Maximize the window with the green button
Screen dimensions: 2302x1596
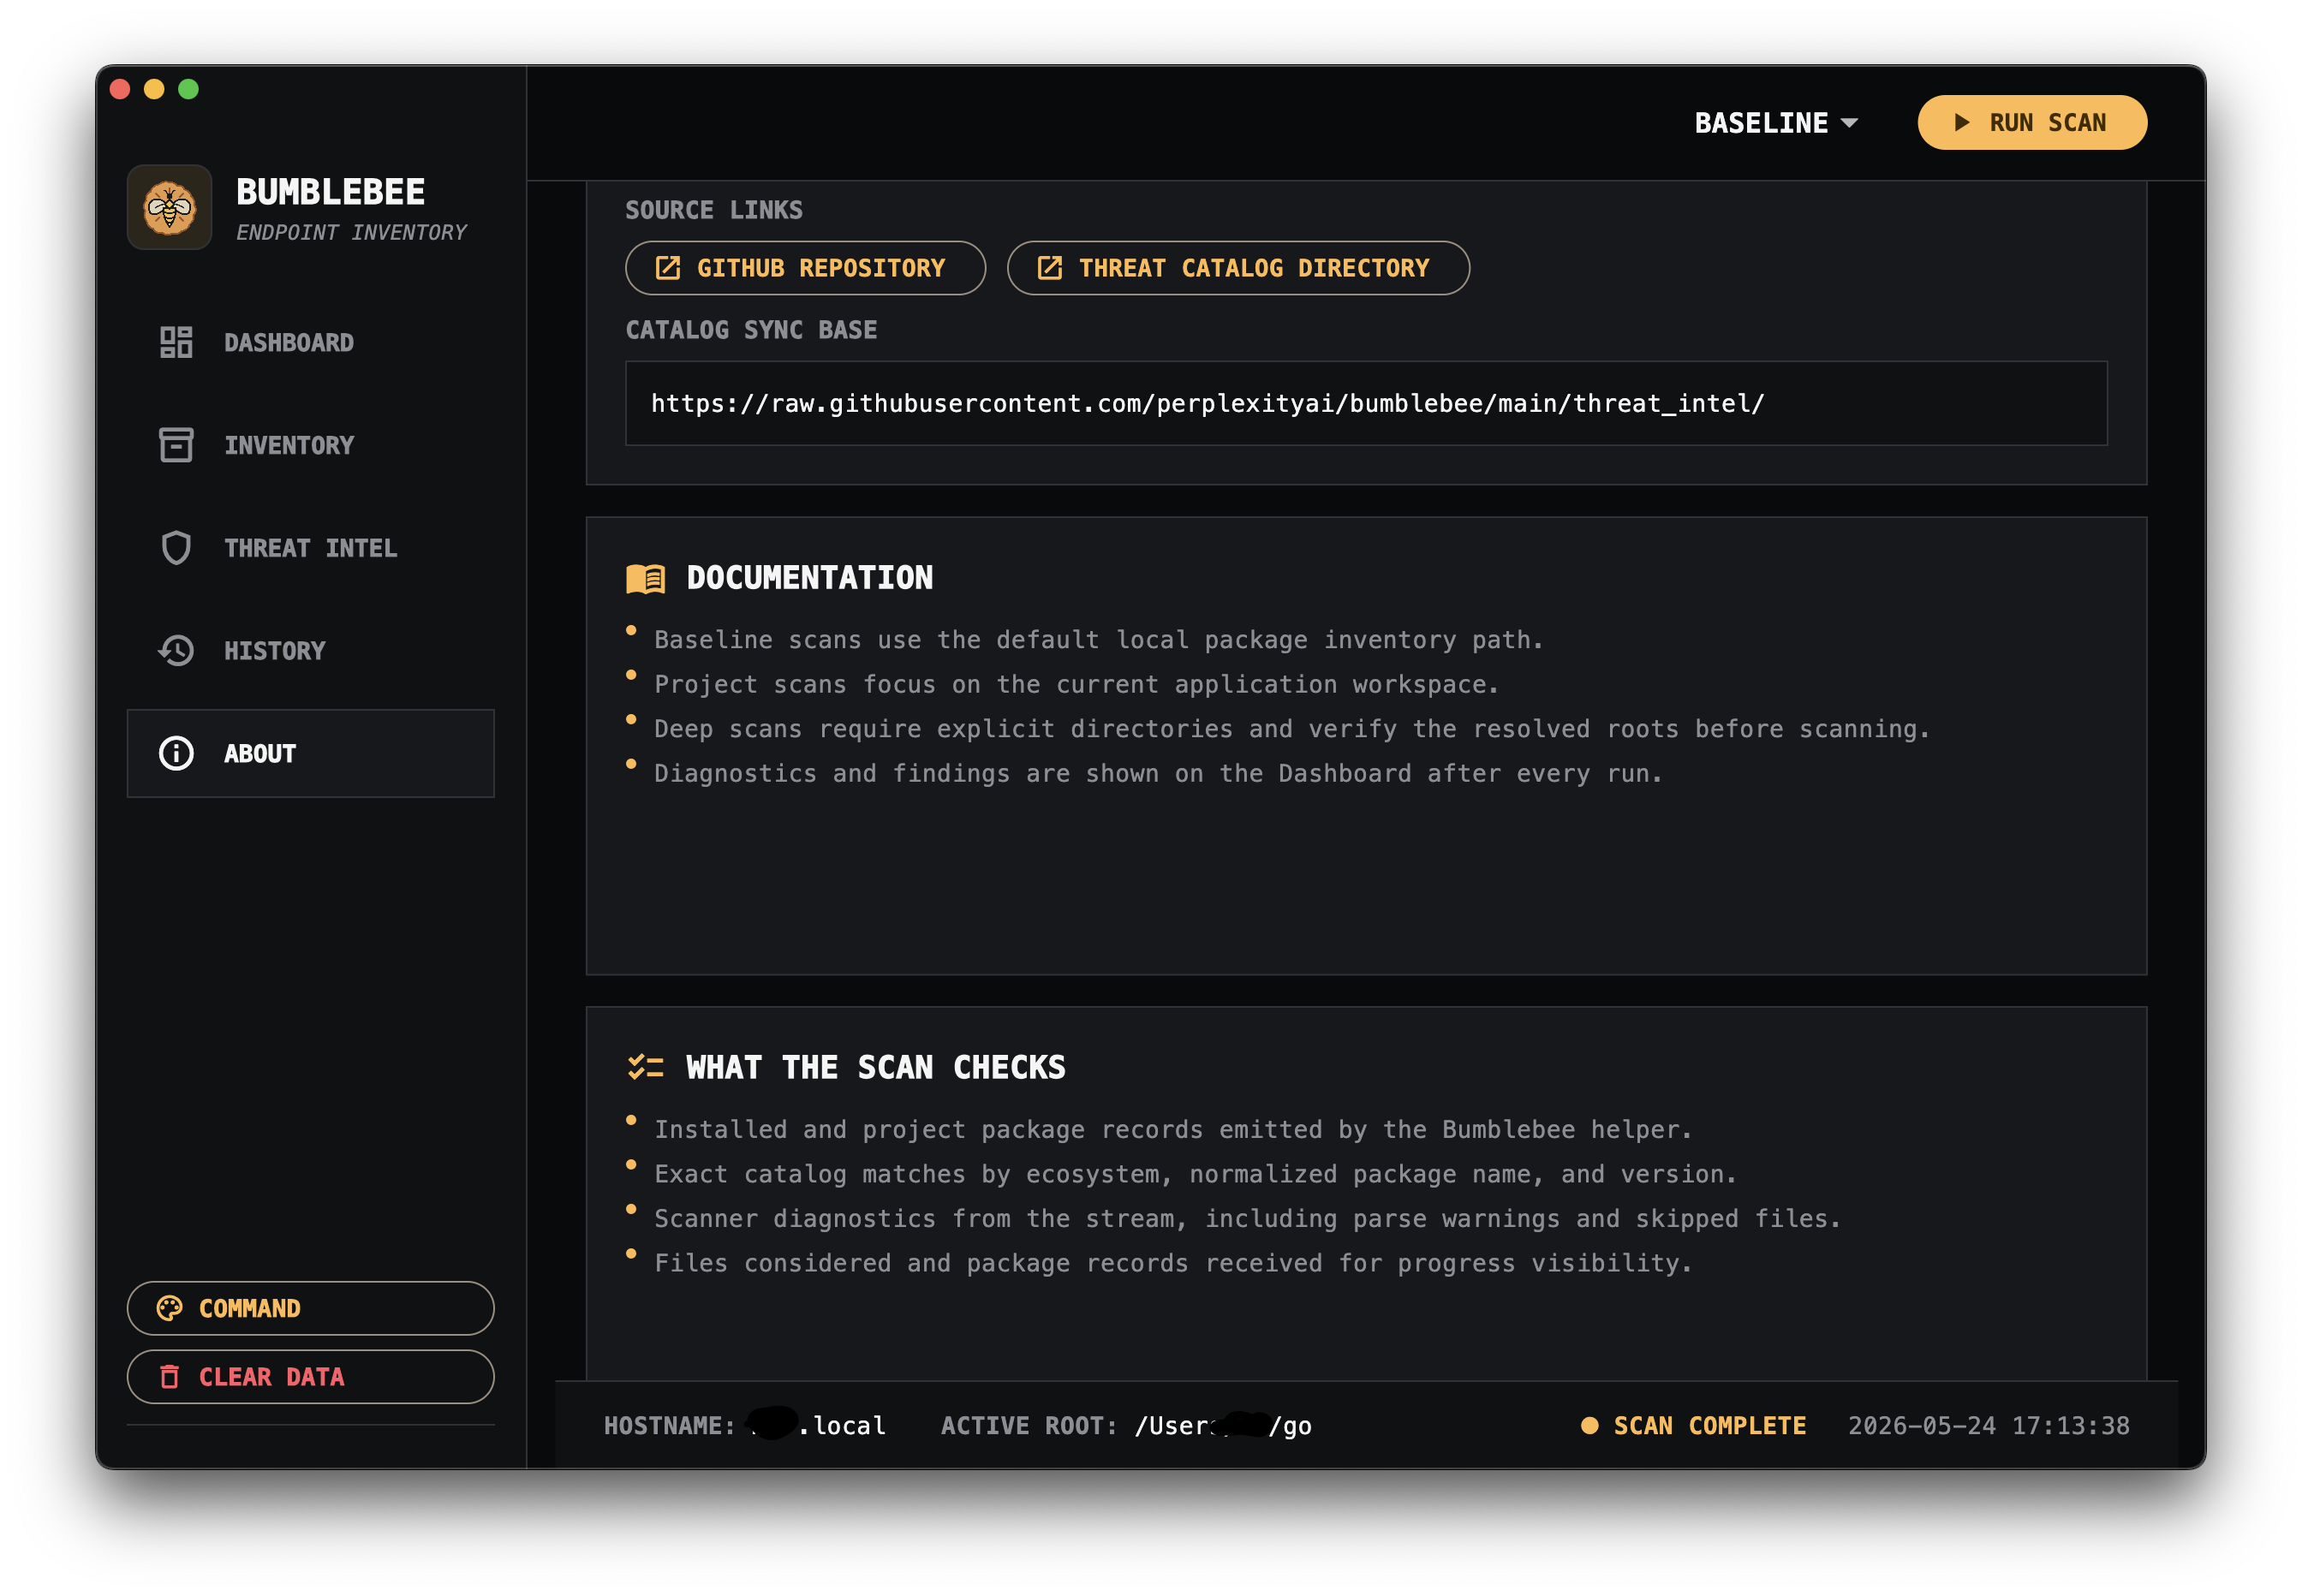[x=188, y=89]
